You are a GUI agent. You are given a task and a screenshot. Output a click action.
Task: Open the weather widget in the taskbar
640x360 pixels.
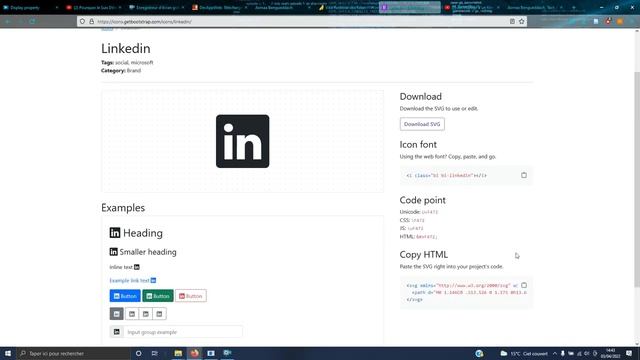point(524,353)
